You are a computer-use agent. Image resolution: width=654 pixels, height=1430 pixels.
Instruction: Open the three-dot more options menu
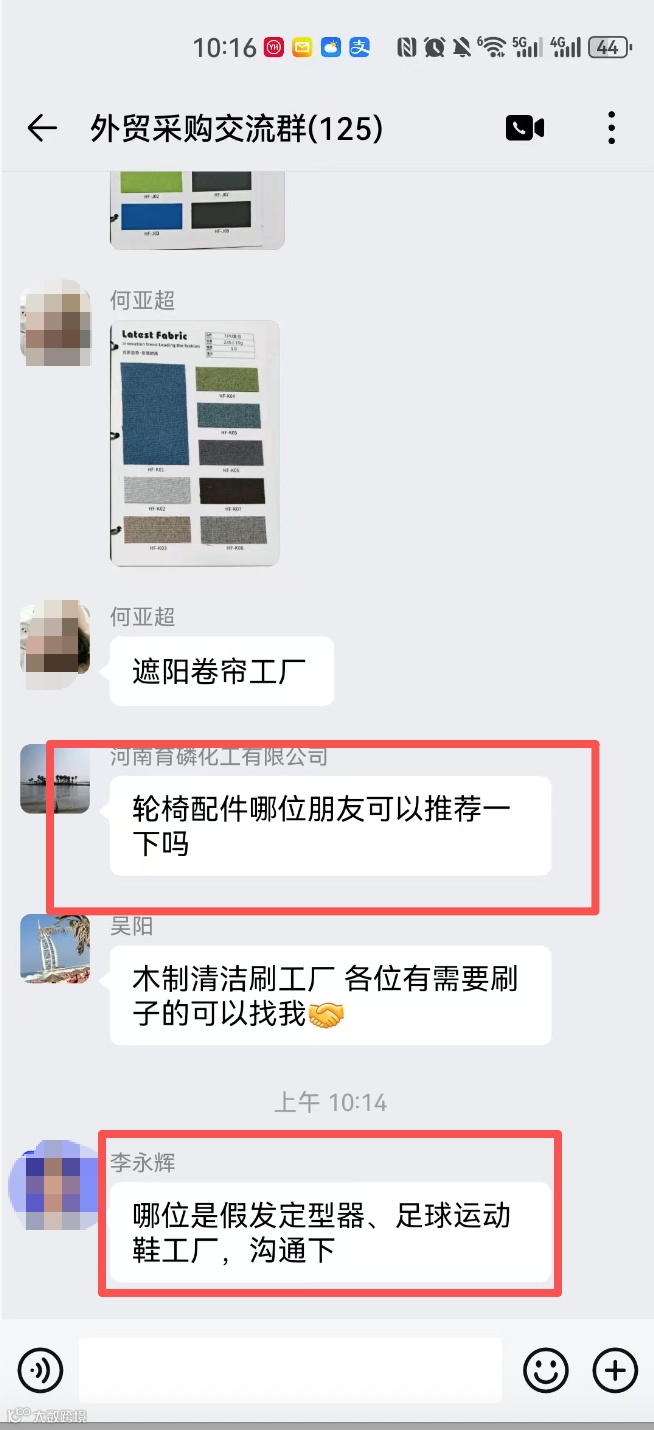[x=611, y=128]
